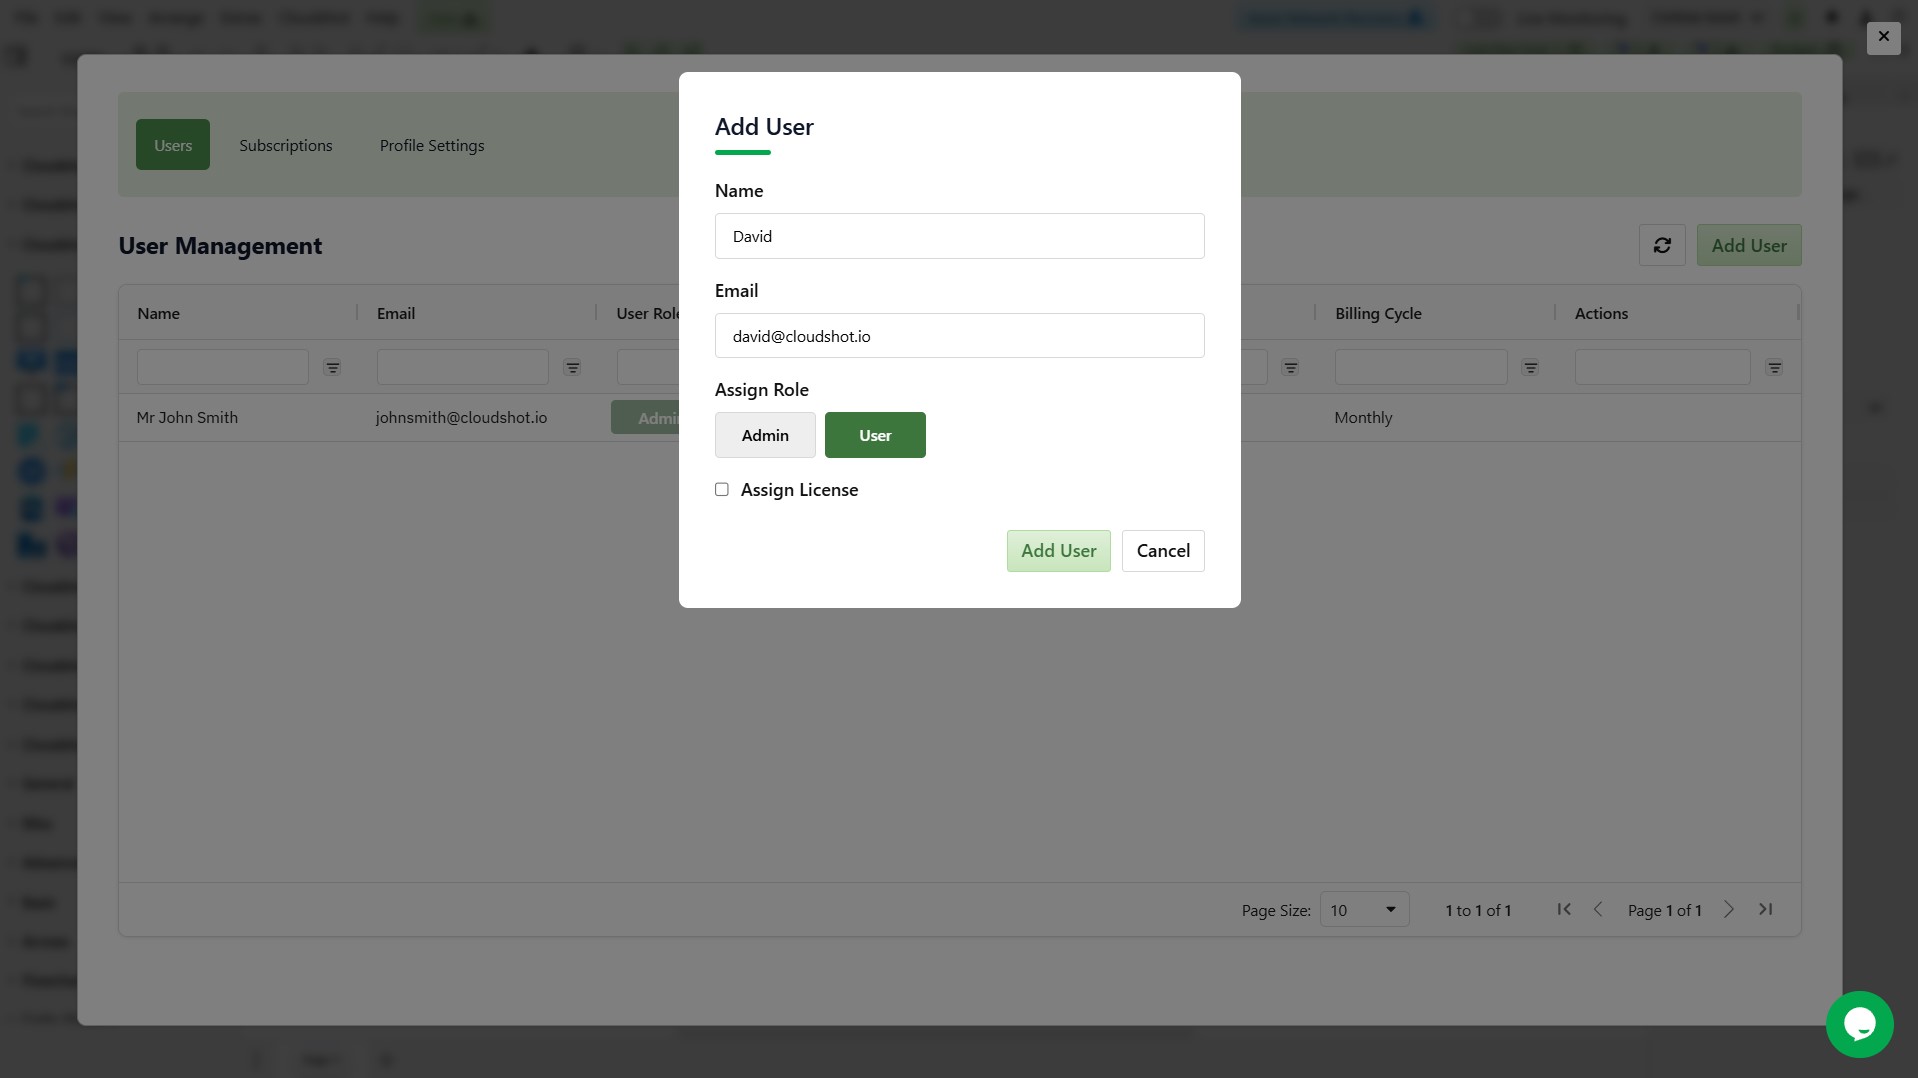Switch to the Profile Settings tab
The image size is (1918, 1078).
tap(432, 145)
